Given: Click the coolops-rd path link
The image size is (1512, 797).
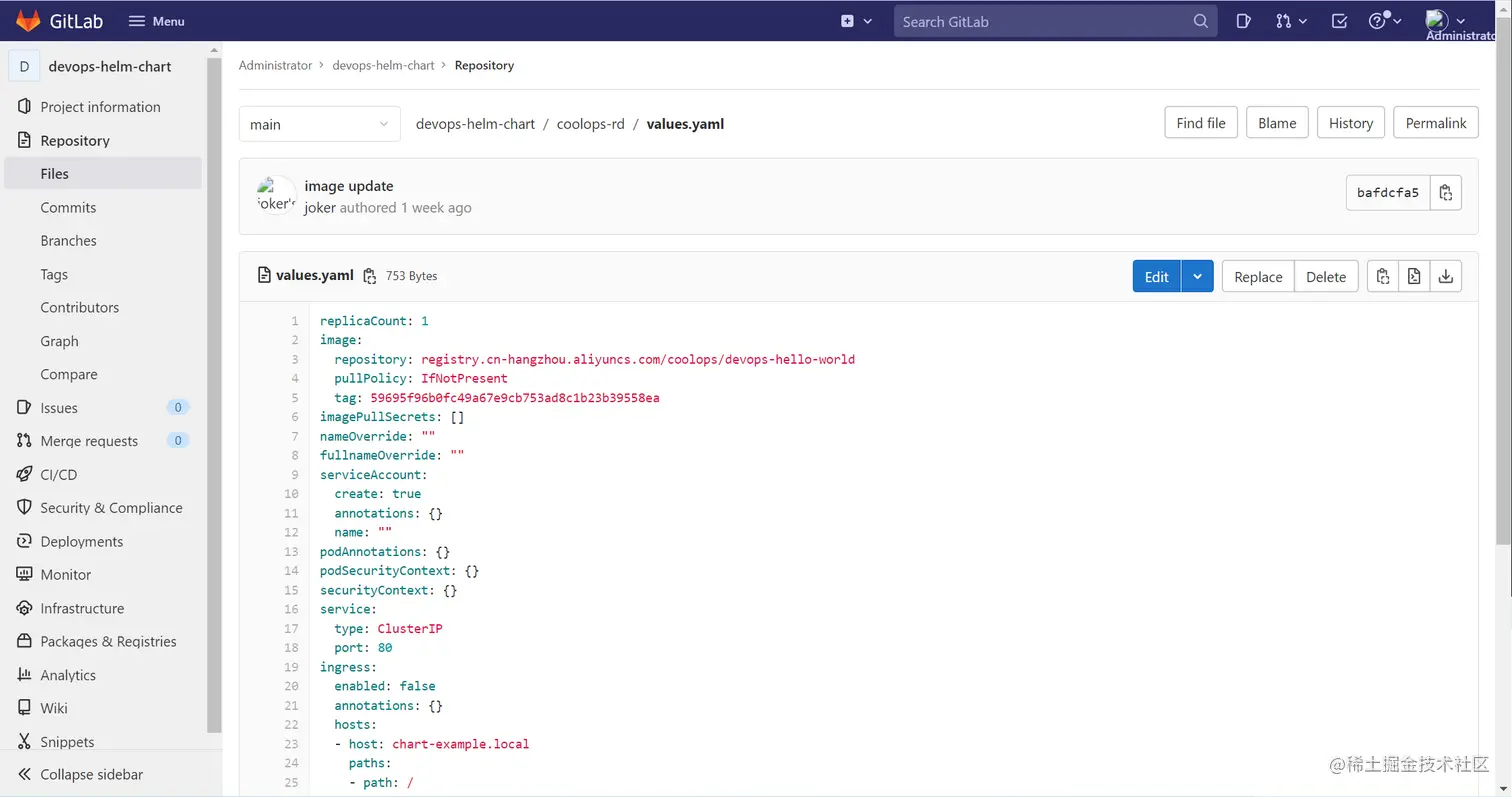Looking at the screenshot, I should click(x=590, y=124).
